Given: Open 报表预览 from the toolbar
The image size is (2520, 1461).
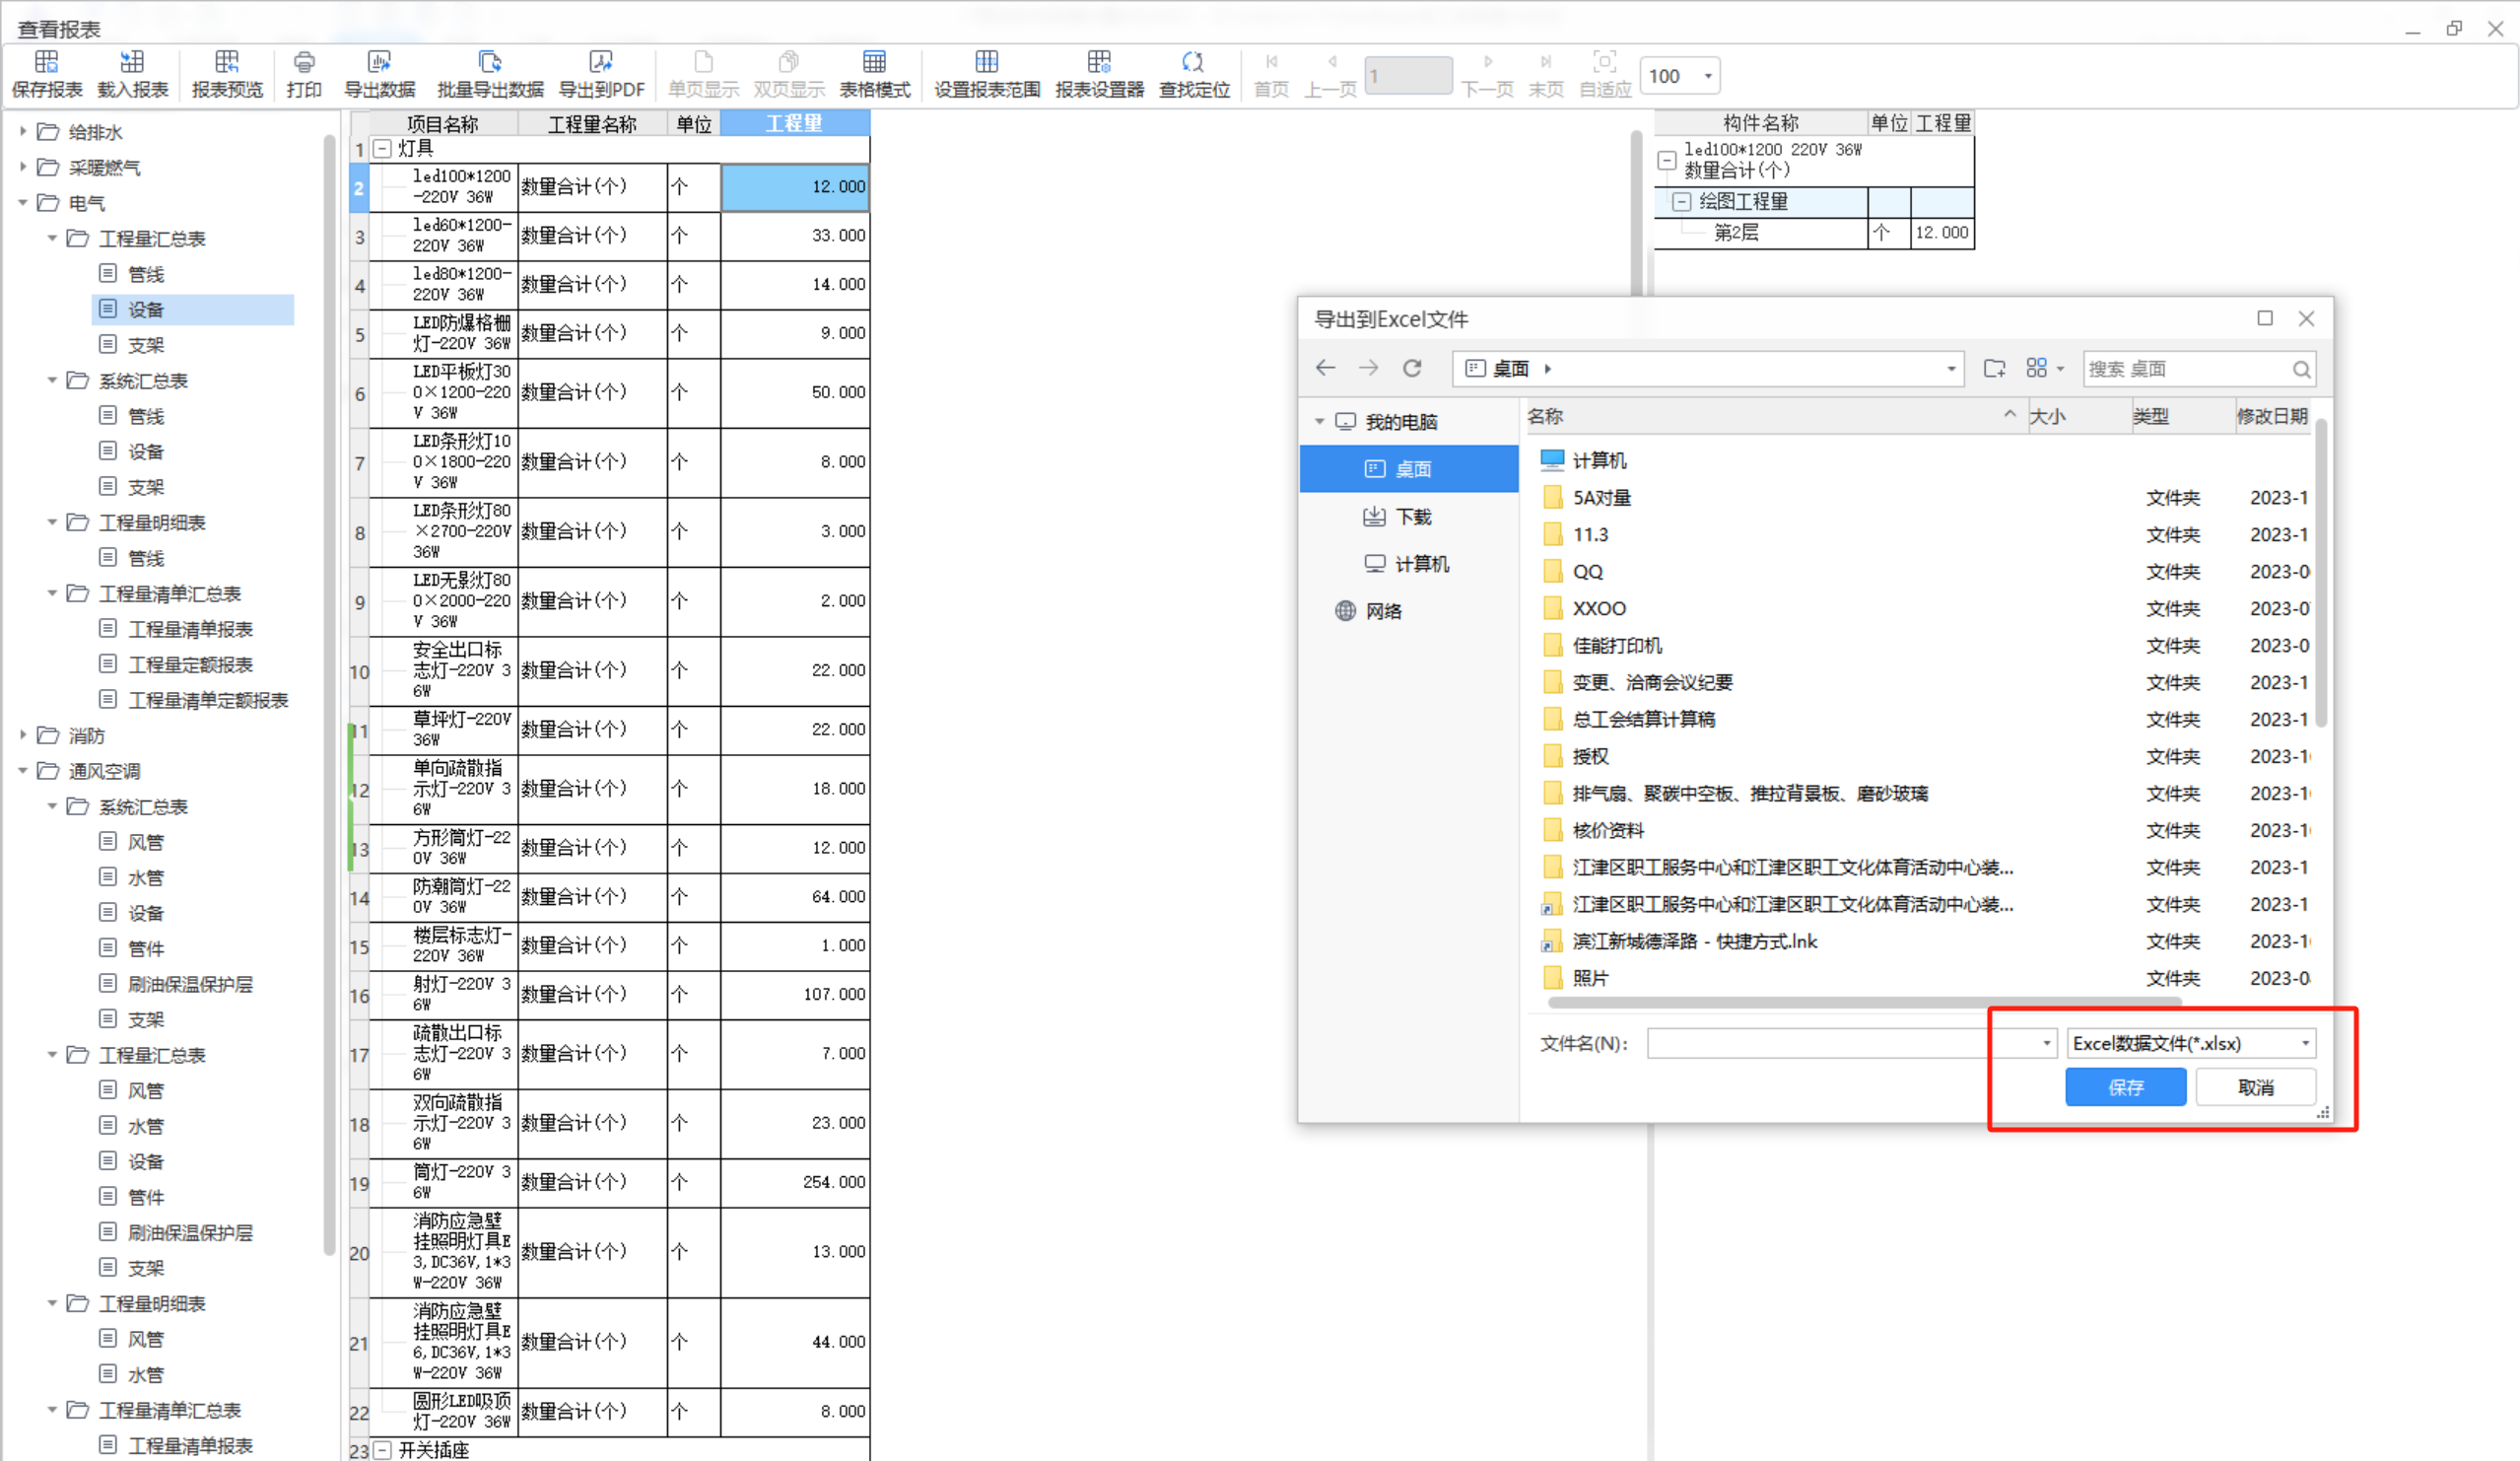Looking at the screenshot, I should click(227, 74).
